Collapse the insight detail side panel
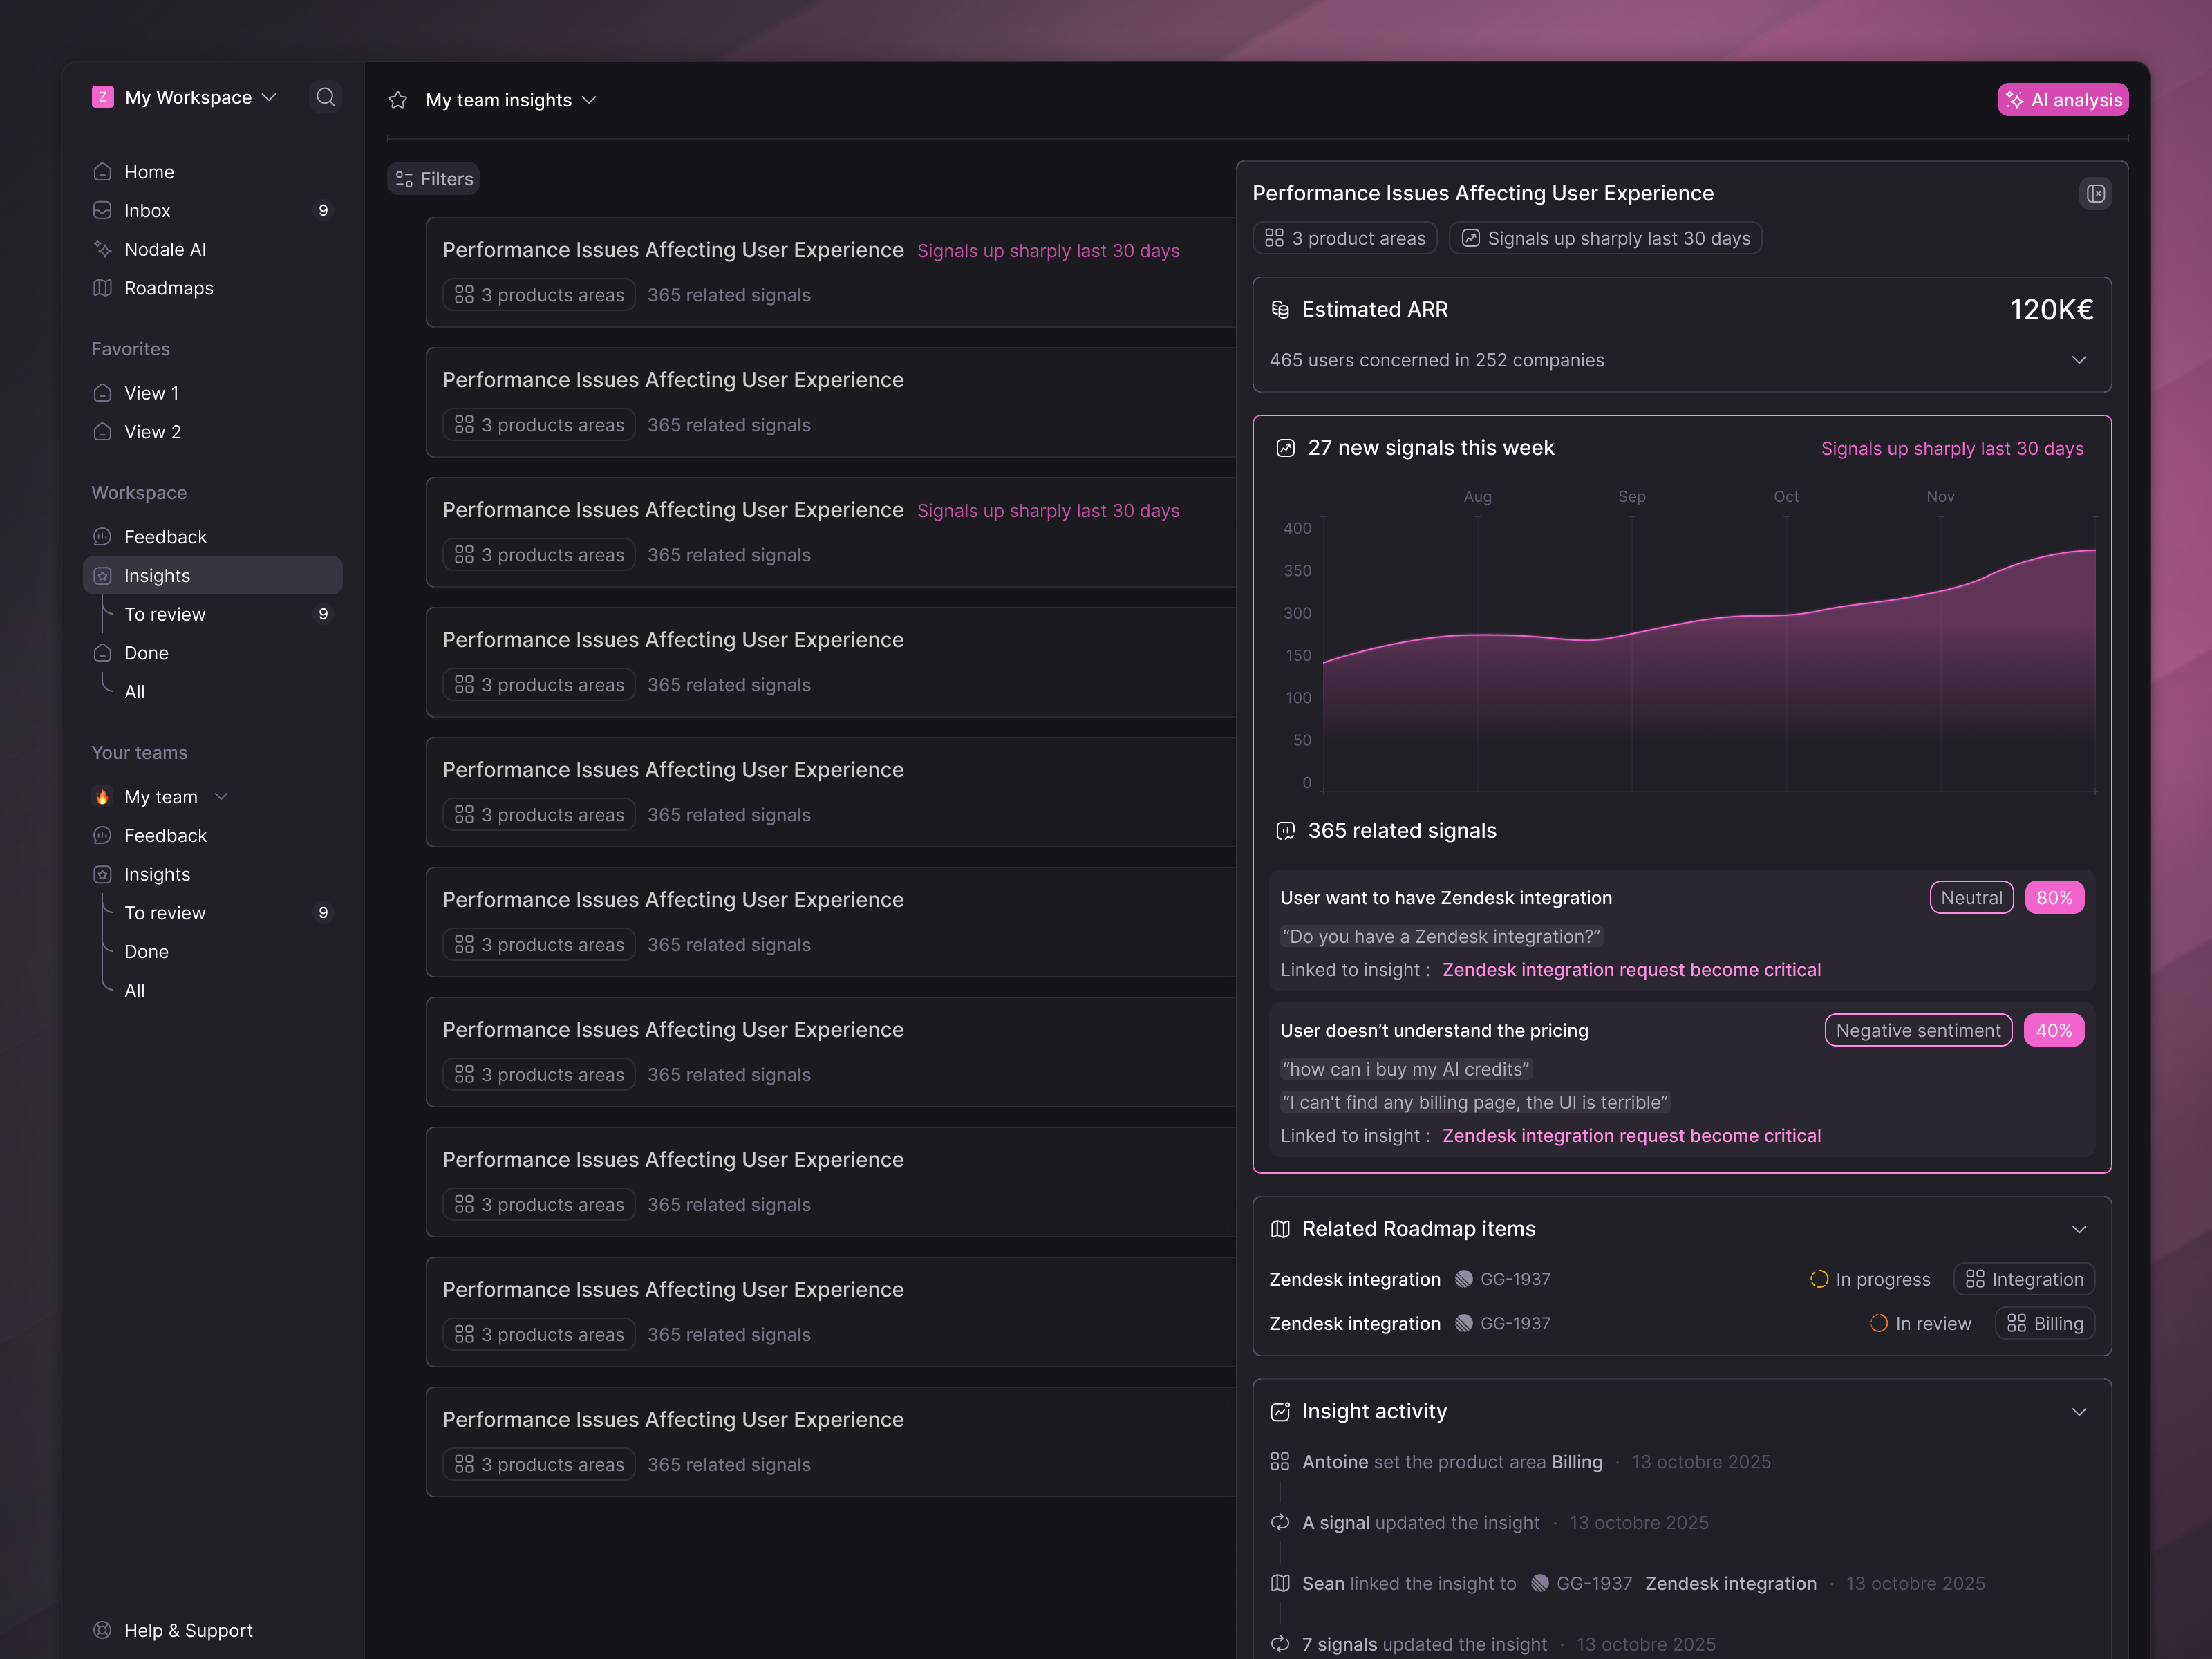The height and width of the screenshot is (1659, 2212). point(2095,194)
